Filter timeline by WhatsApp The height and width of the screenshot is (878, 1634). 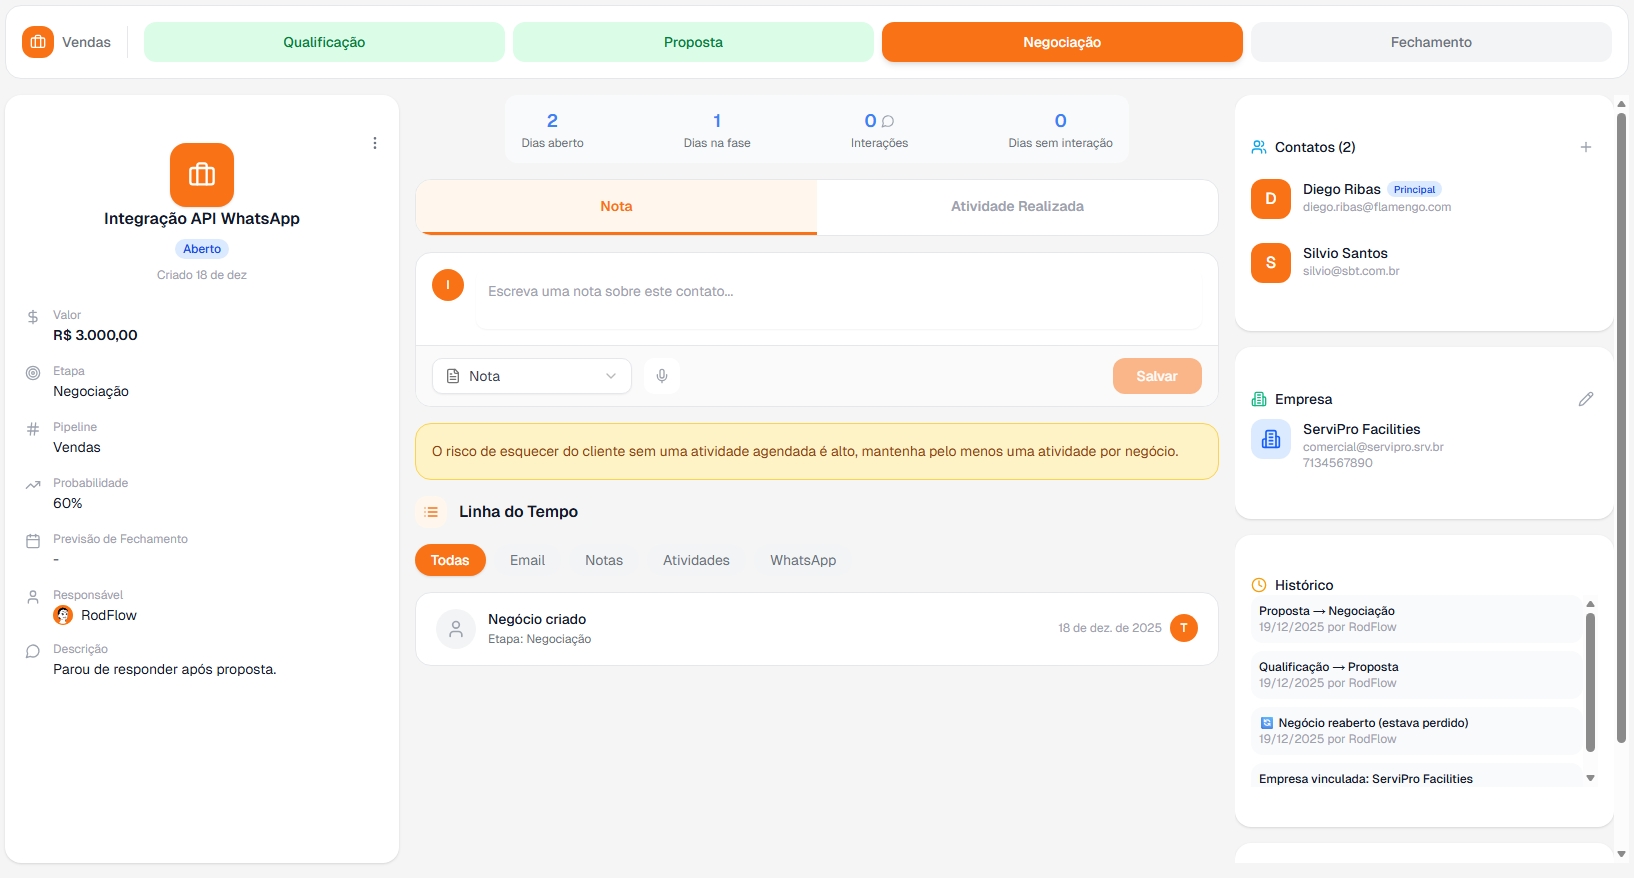coord(802,560)
